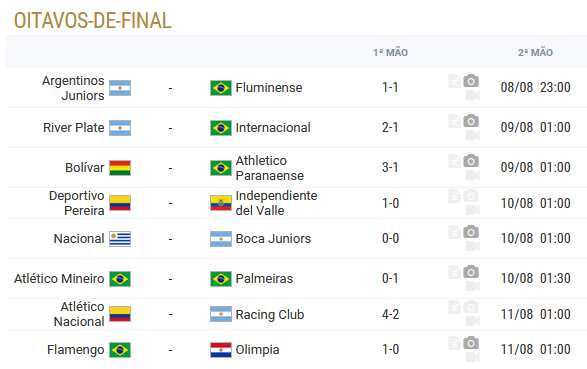
Task: Click camera icon for Flamengo vs Olimpia
Action: tap(471, 343)
